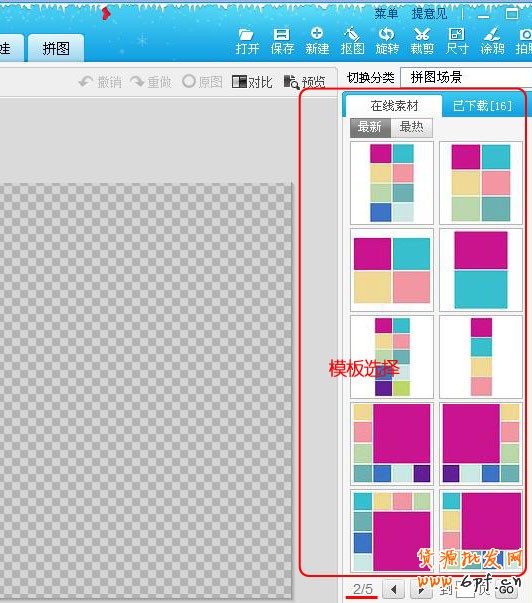Go to previous template page arrow

pos(393,589)
